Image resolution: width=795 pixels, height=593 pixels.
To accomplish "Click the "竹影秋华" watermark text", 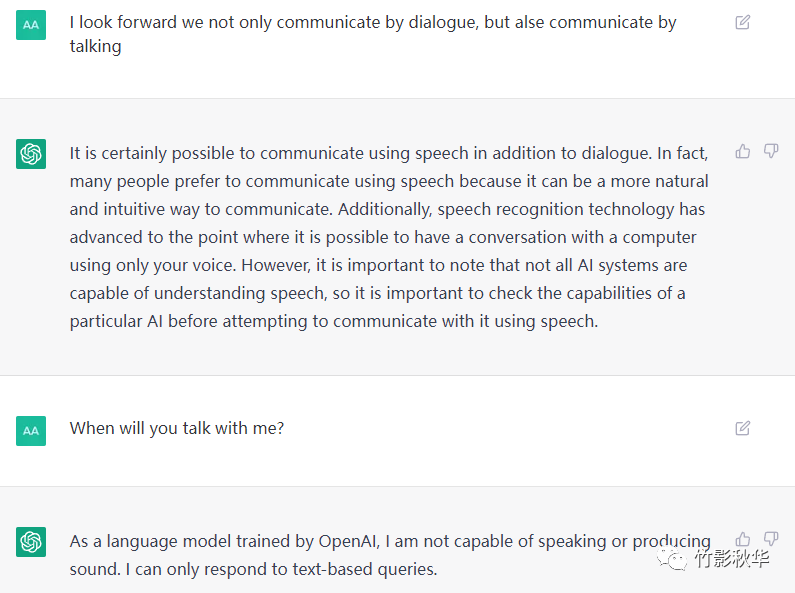I will coord(732,559).
